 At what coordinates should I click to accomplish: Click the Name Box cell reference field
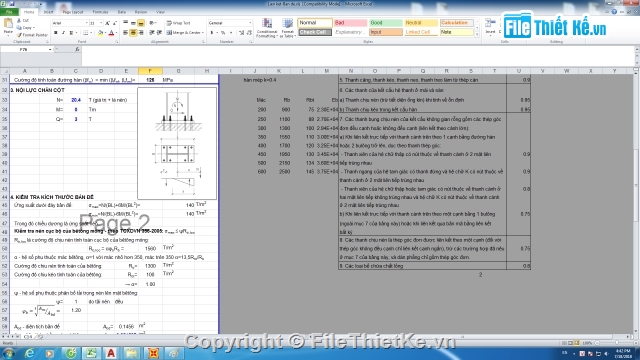[x=27, y=49]
